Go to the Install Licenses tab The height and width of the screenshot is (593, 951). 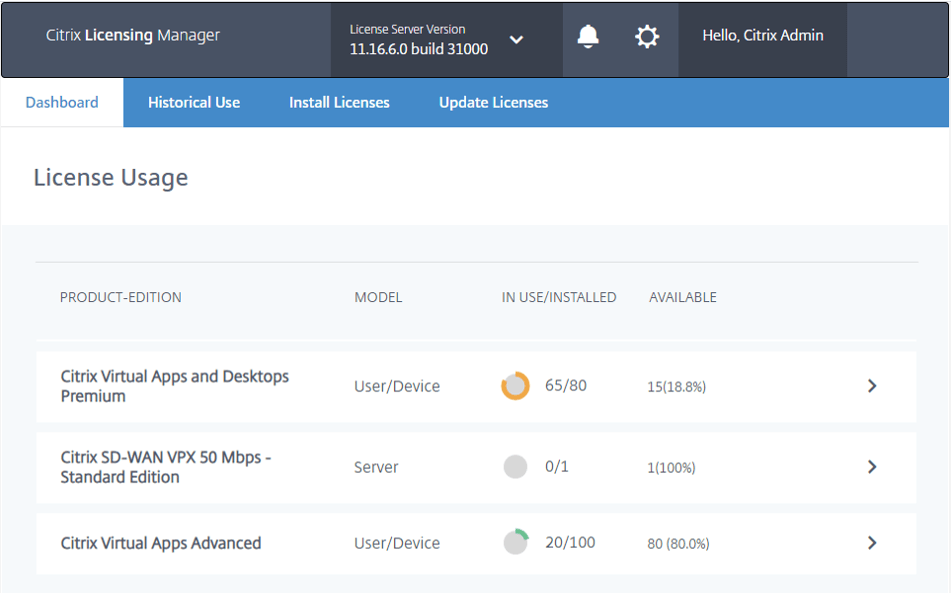click(x=339, y=102)
